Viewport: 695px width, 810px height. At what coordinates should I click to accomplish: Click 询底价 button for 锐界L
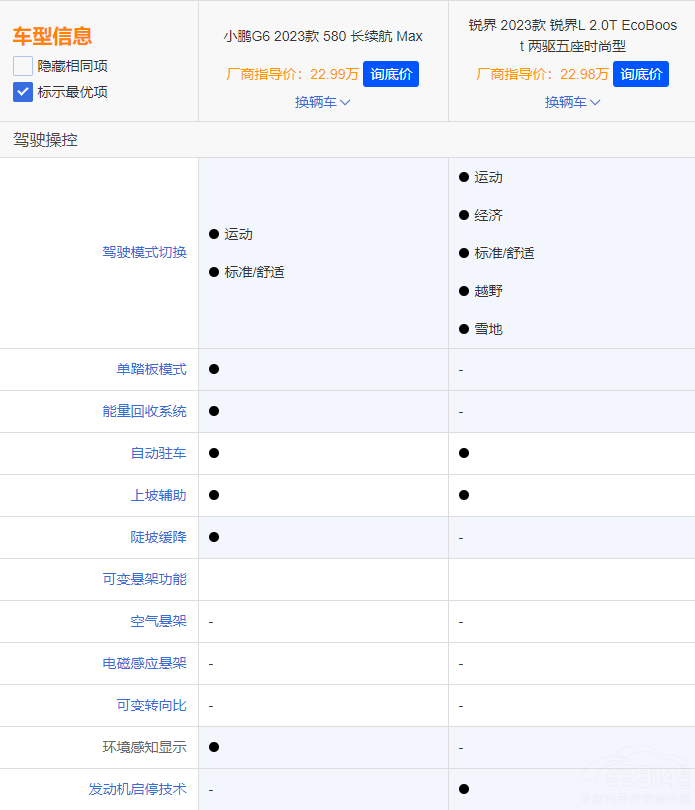[640, 74]
